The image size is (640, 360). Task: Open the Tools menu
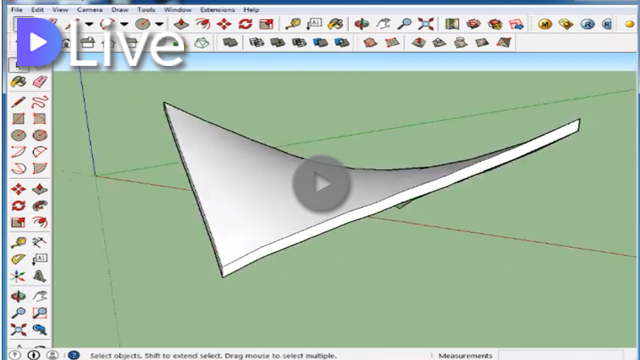point(146,10)
